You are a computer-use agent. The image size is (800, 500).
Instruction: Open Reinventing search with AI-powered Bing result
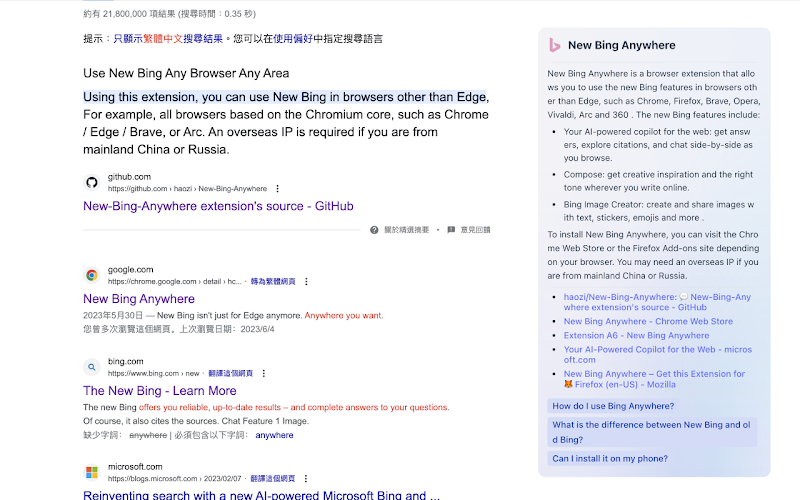click(261, 495)
